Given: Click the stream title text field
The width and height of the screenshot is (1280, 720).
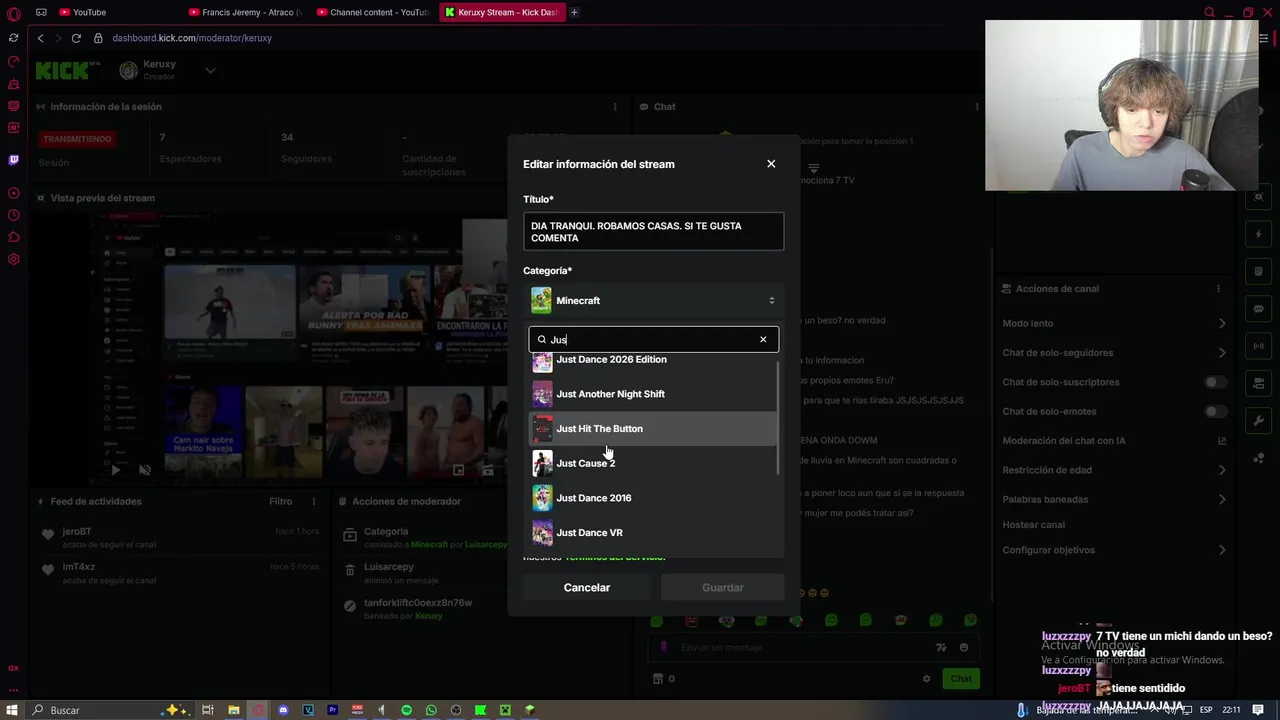Looking at the screenshot, I should click(653, 232).
